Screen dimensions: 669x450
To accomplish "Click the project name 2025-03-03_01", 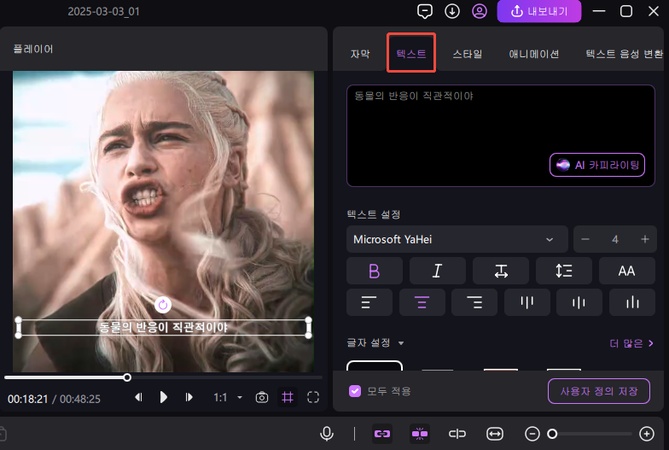I will click(104, 11).
